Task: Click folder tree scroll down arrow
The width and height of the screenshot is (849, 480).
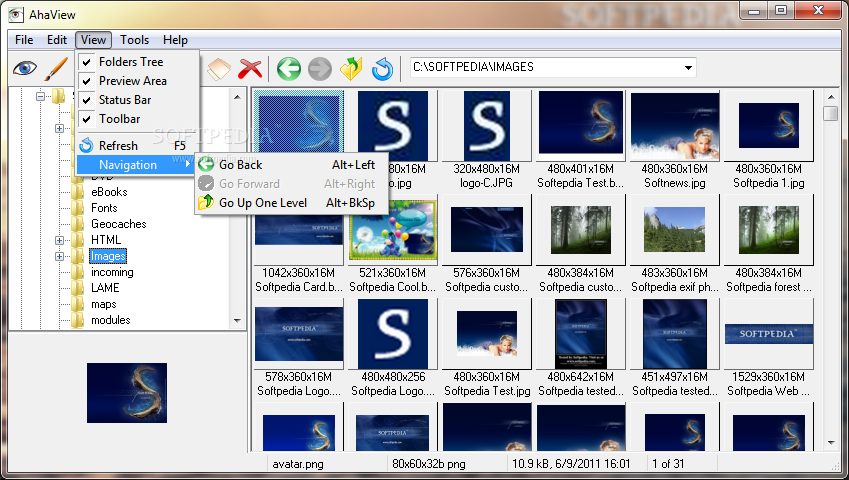Action: (237, 320)
